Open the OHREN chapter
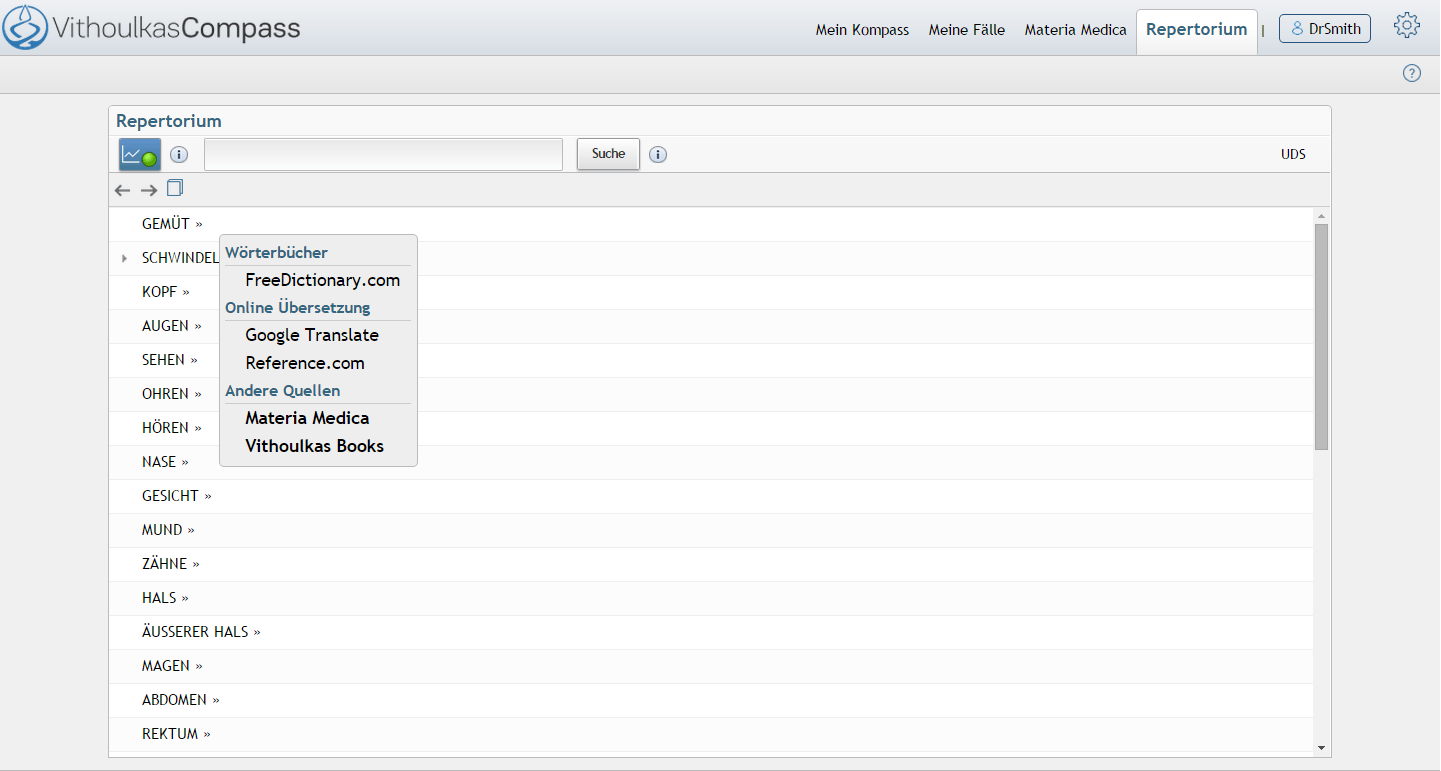The width and height of the screenshot is (1441, 771). click(x=172, y=394)
